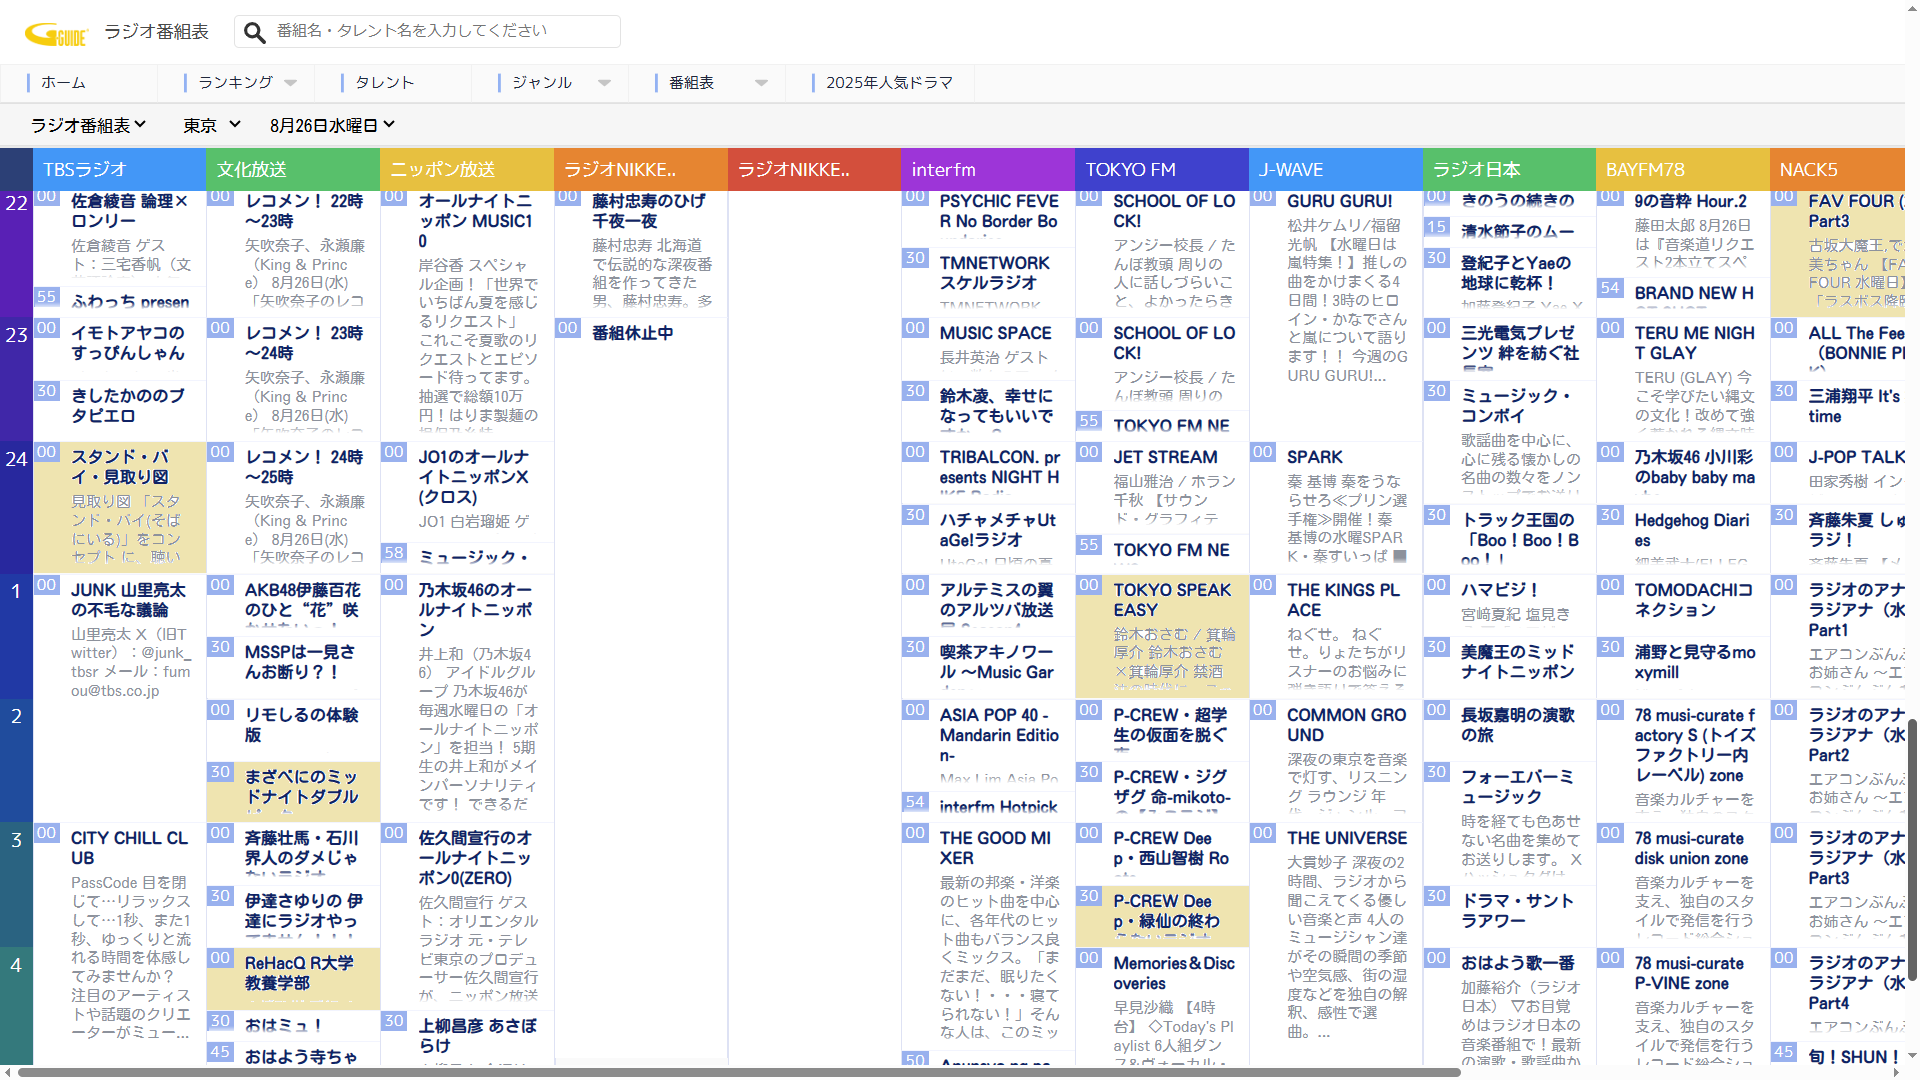Select the ニッポン放送 station header
The width and height of the screenshot is (1920, 1080).
(x=467, y=170)
